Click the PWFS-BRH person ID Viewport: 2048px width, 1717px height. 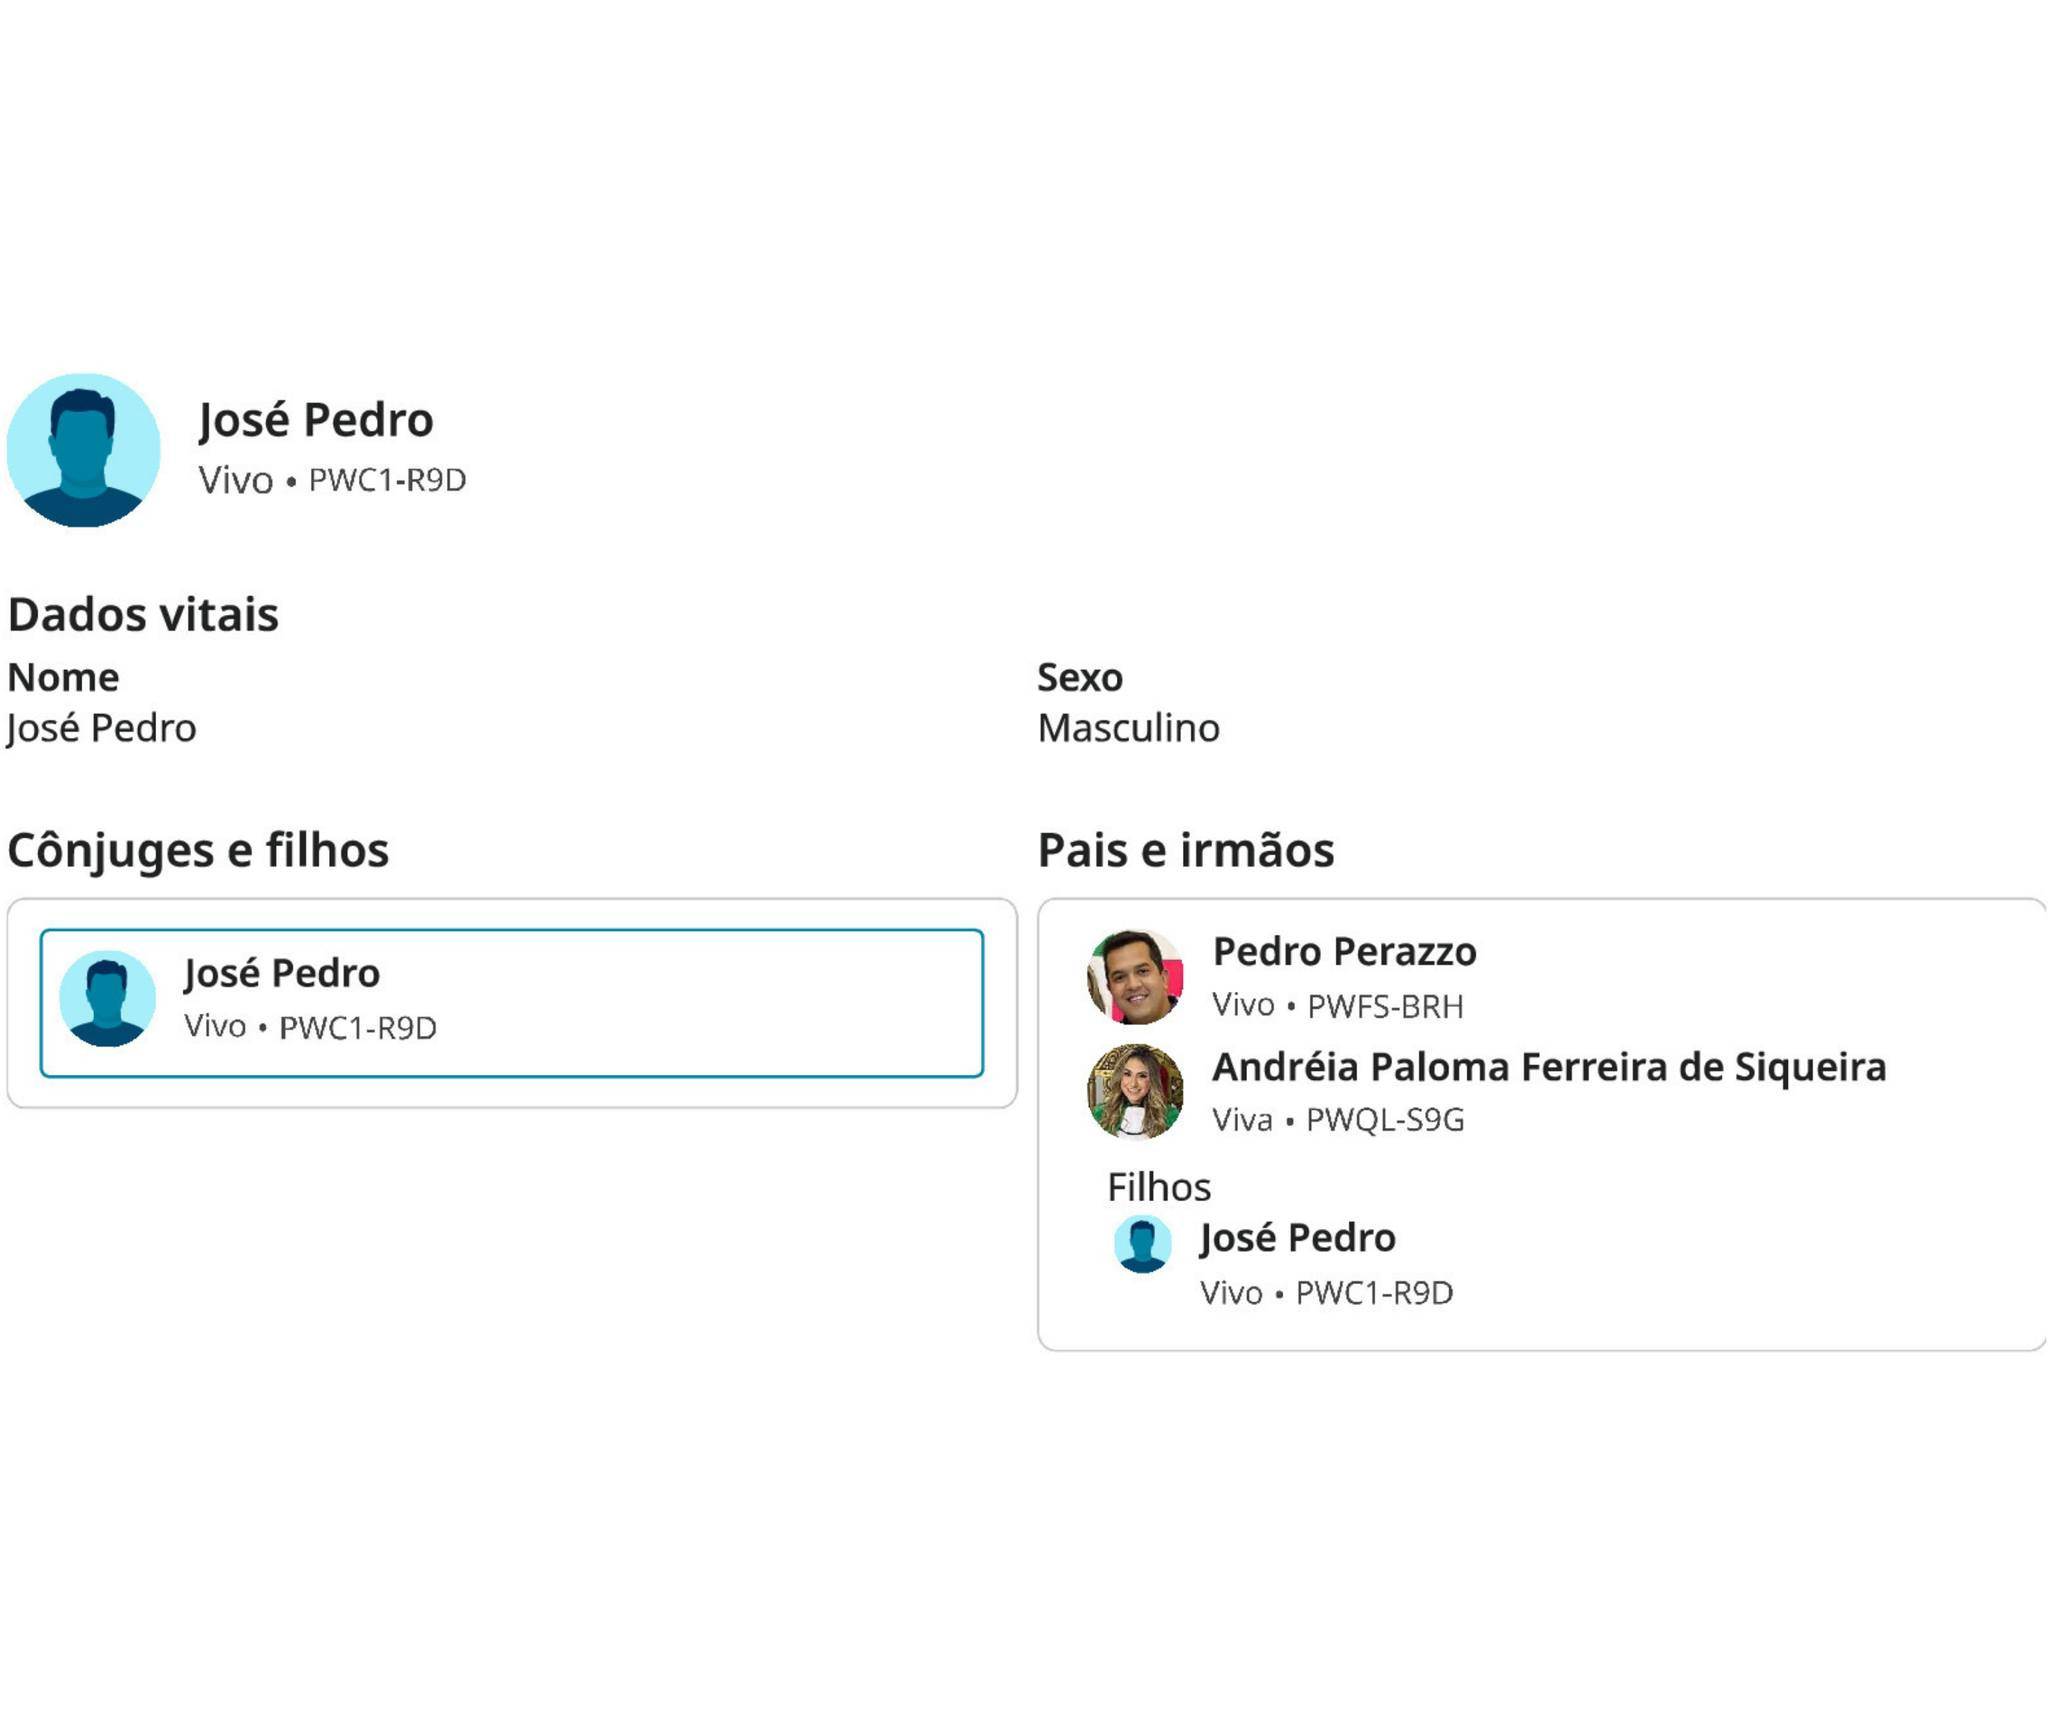1384,1006
